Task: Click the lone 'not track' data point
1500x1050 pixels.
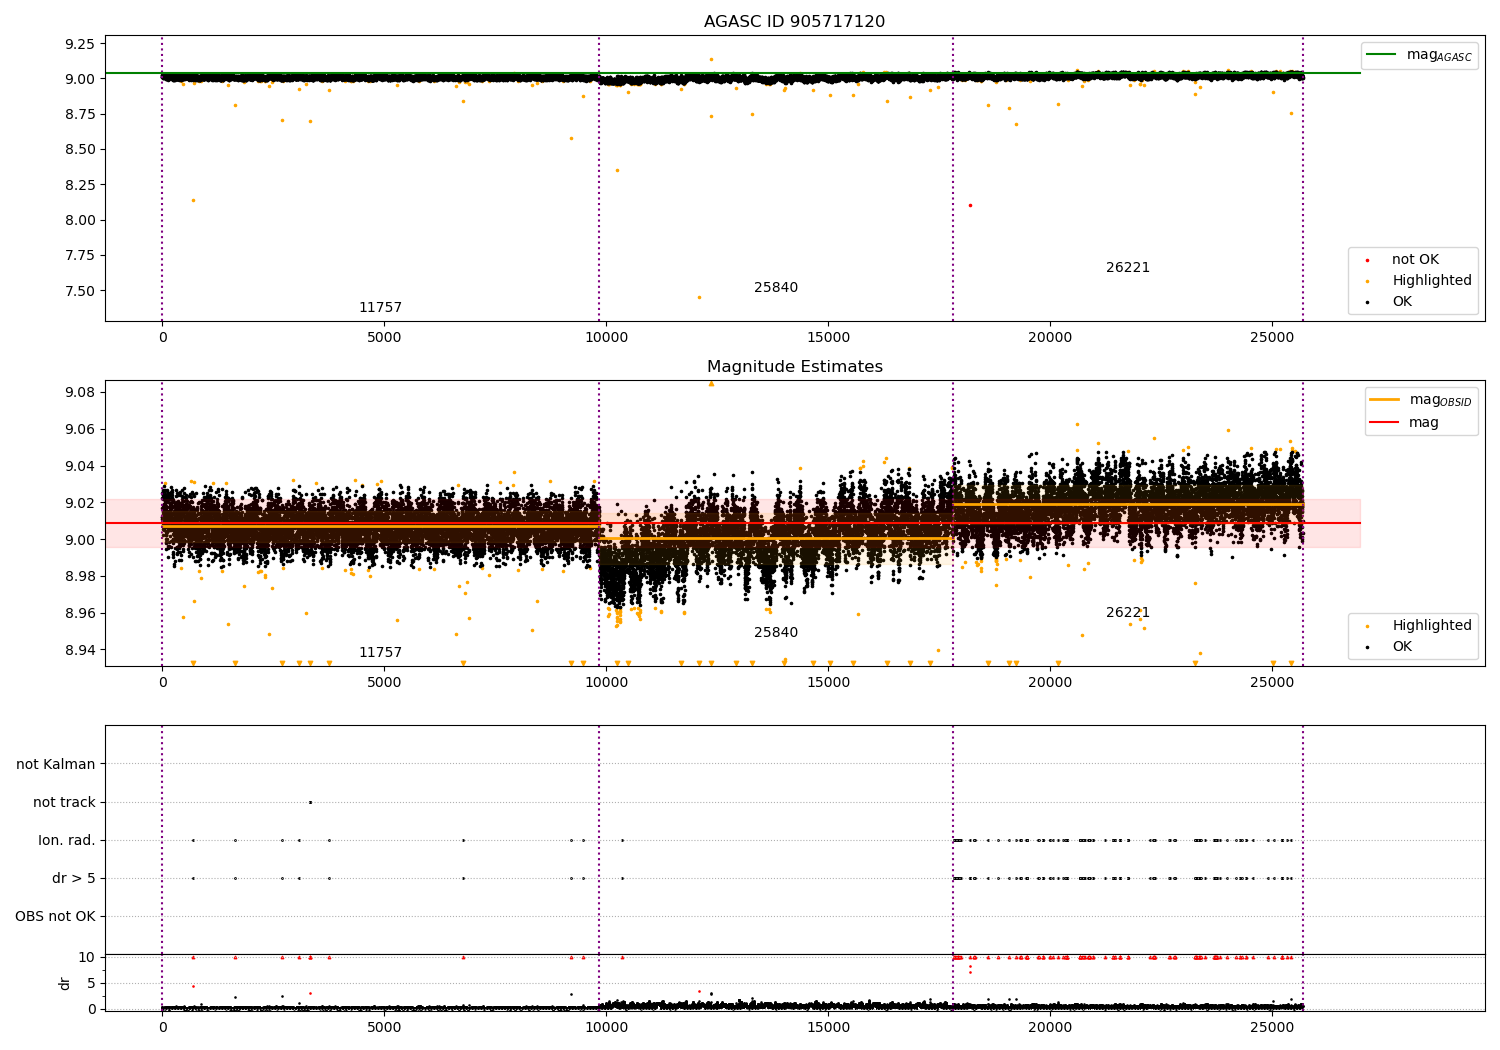Action: click(x=310, y=802)
